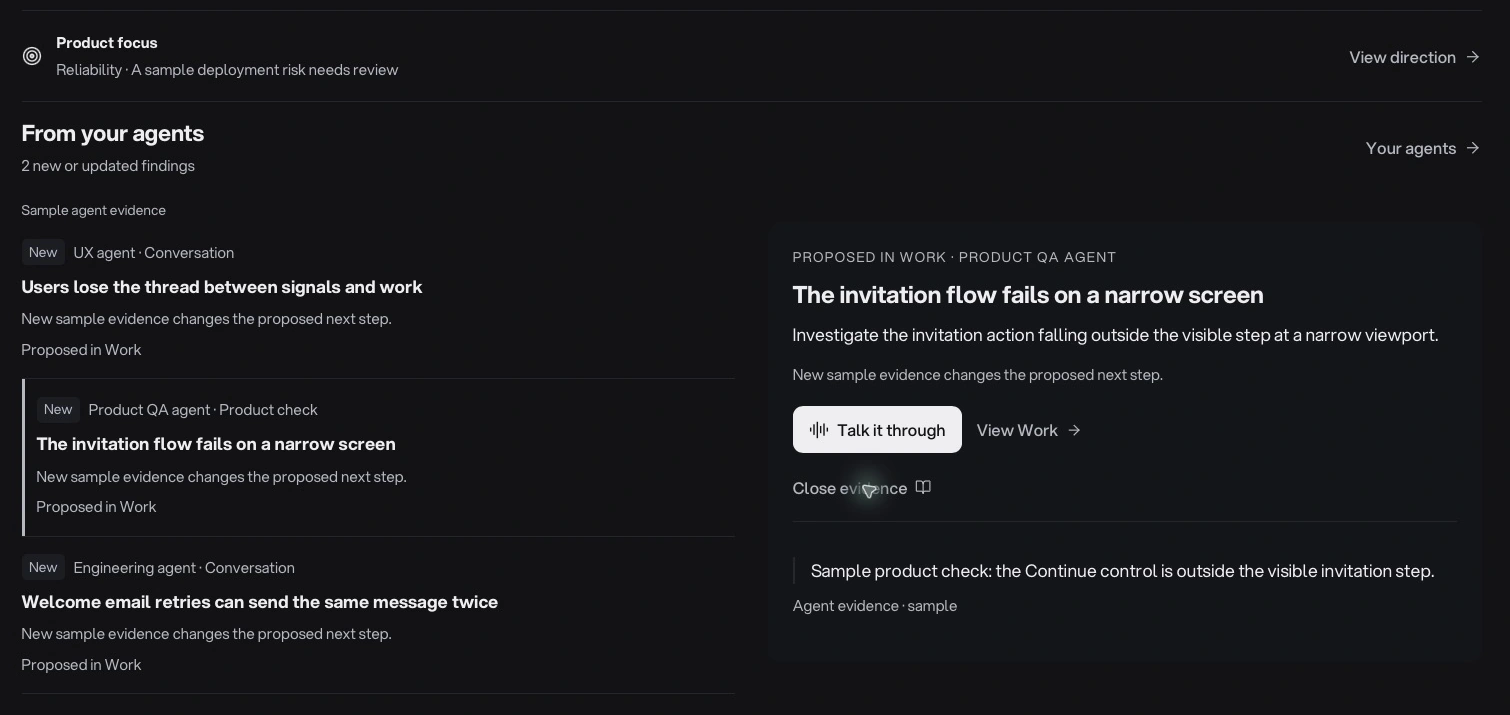1510x715 pixels.
Task: Click "Engineering agent · Conversation" label
Action: tap(184, 568)
